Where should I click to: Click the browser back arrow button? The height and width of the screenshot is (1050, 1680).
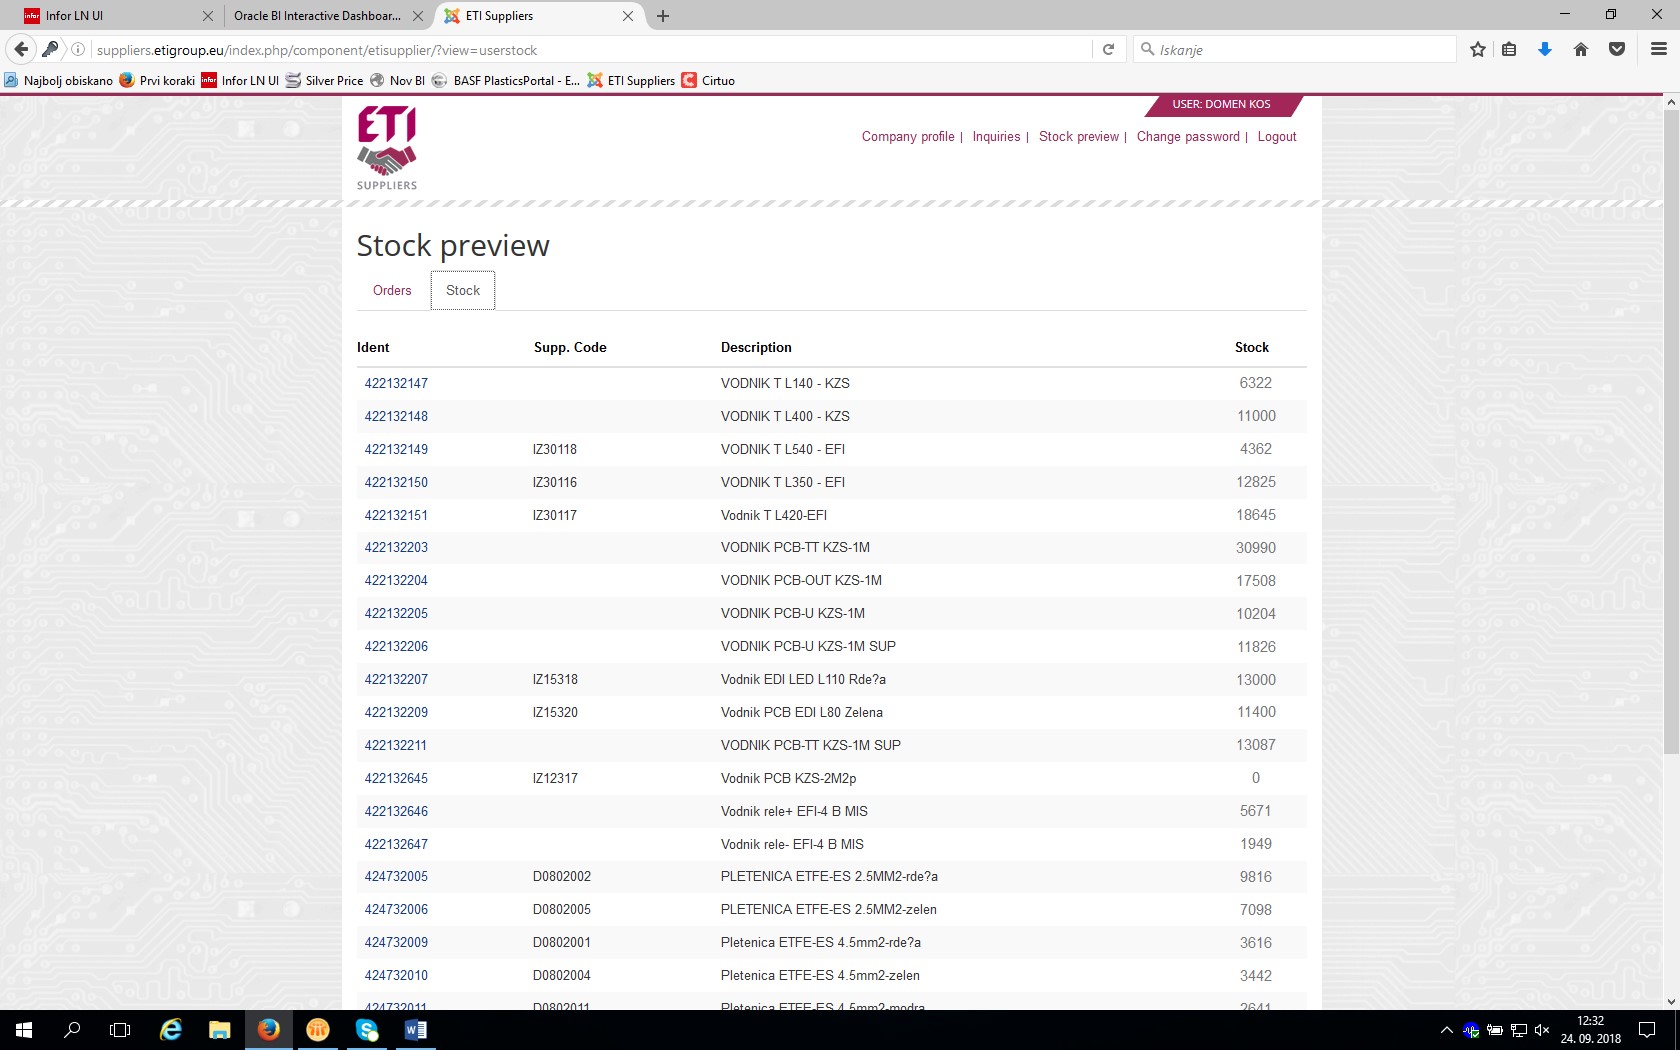coord(21,49)
